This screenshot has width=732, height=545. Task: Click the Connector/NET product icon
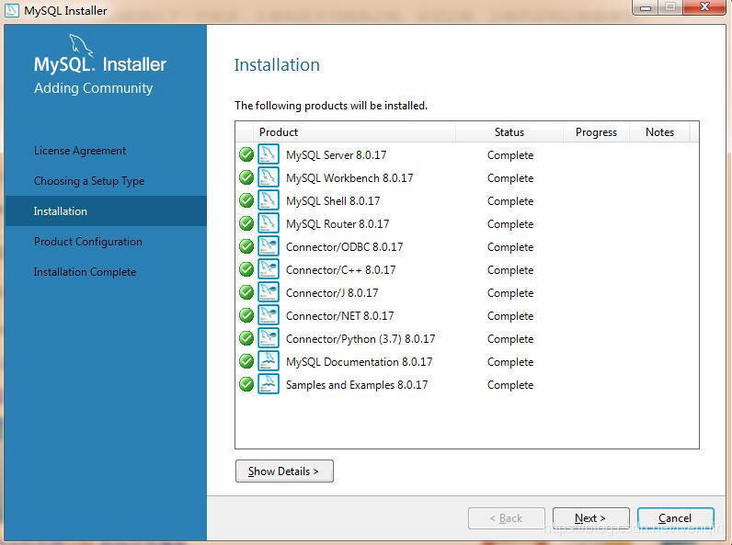point(268,315)
